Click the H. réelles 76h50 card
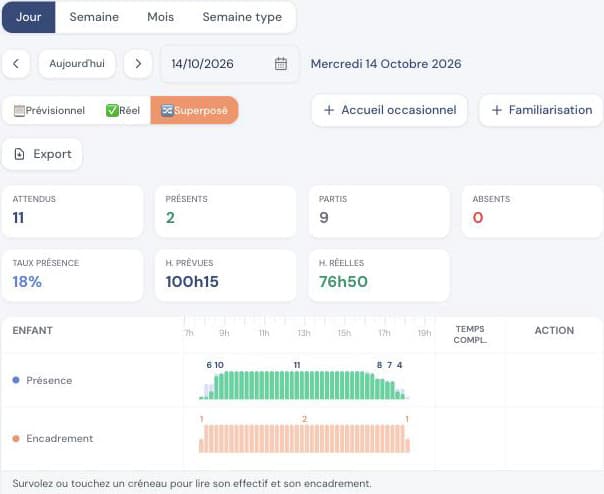Viewport: 604px width, 494px height. point(379,276)
